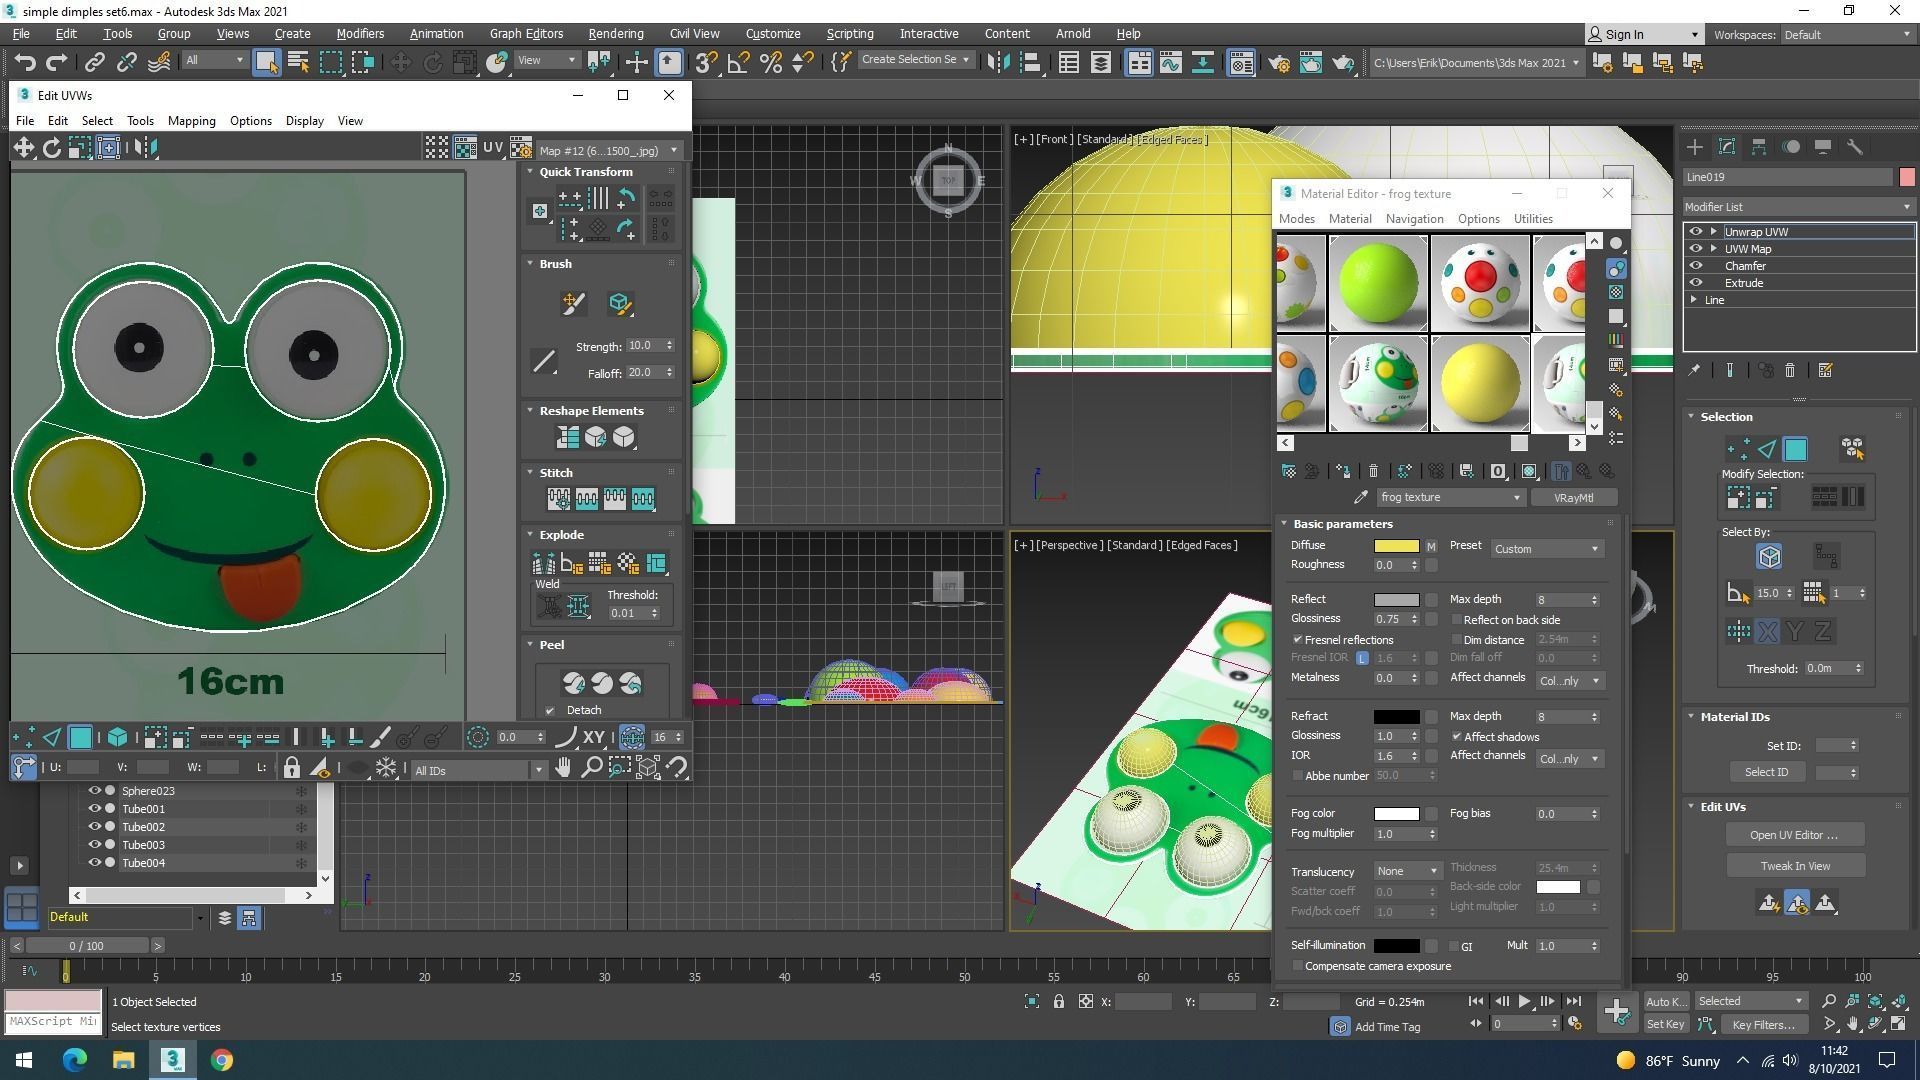Click the Select ID button
The height and width of the screenshot is (1080, 1920).
(x=1766, y=772)
